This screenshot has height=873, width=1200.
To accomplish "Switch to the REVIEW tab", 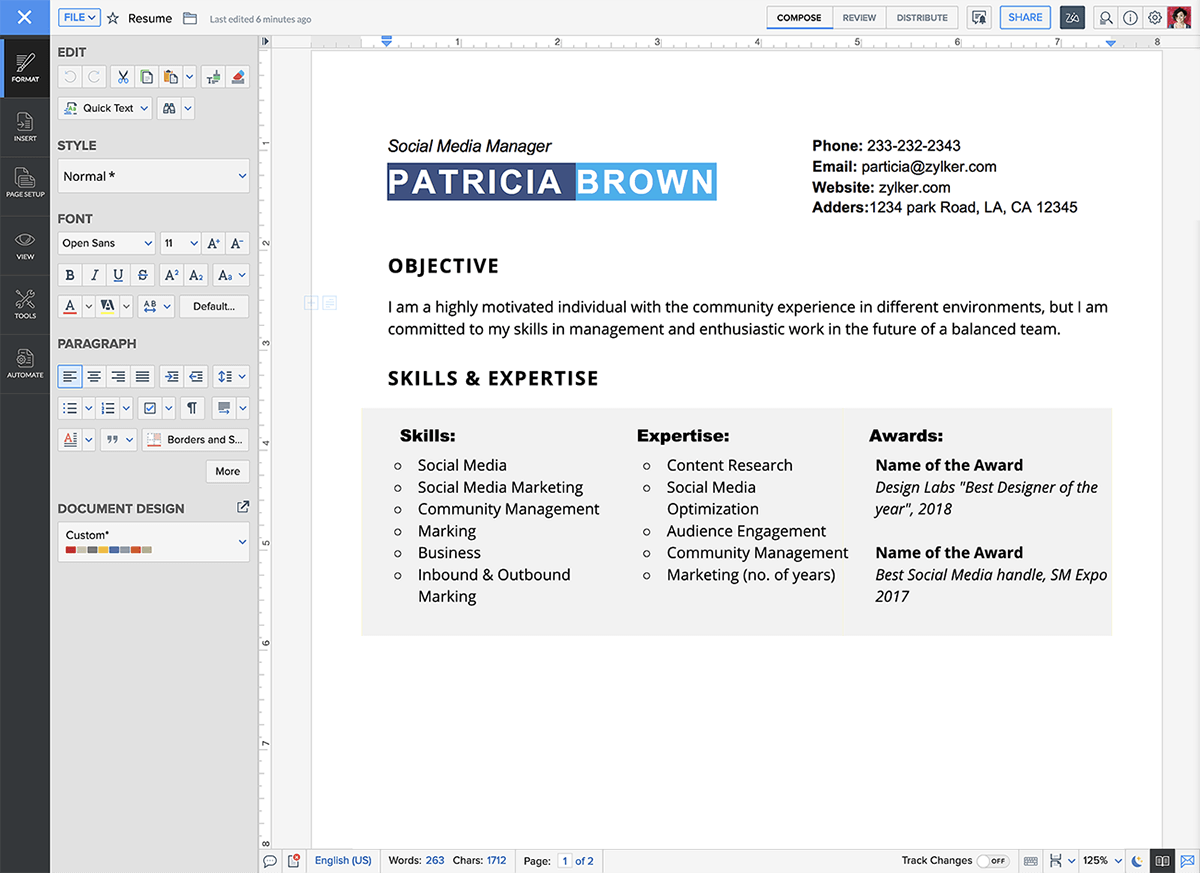I will coord(859,17).
